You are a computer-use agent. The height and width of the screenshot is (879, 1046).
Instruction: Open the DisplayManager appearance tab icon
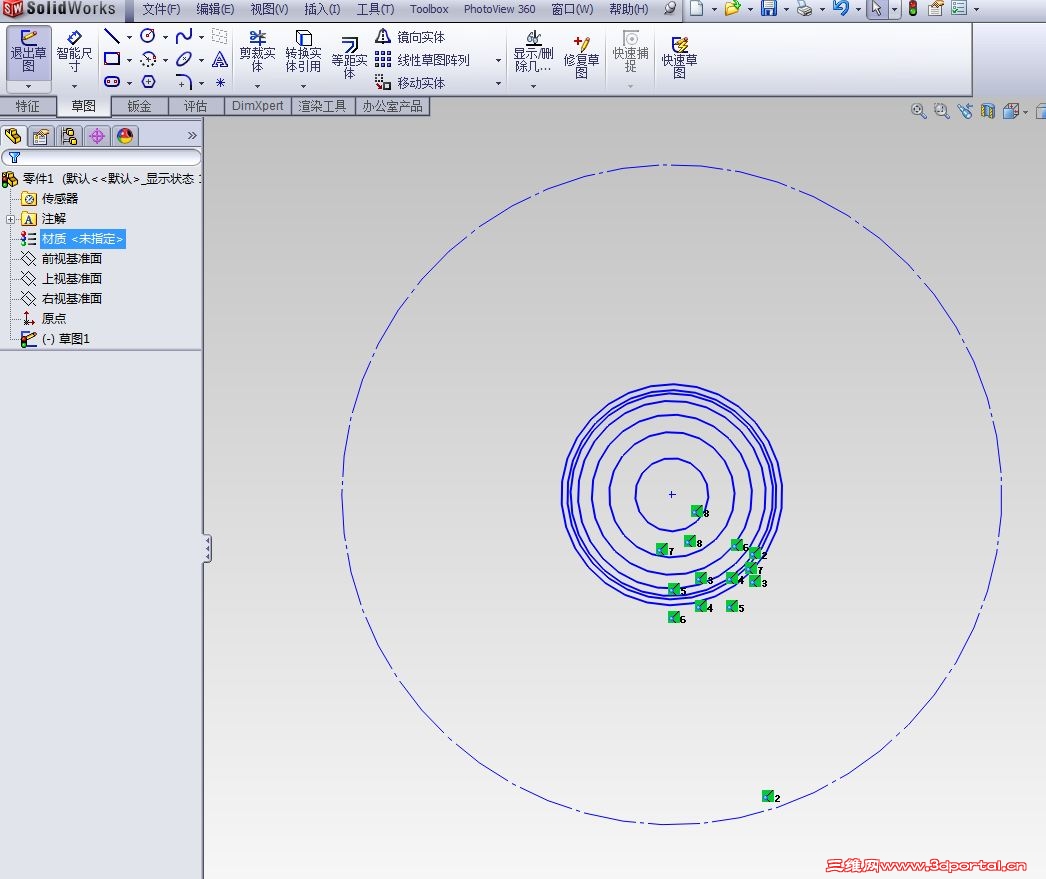tap(125, 136)
